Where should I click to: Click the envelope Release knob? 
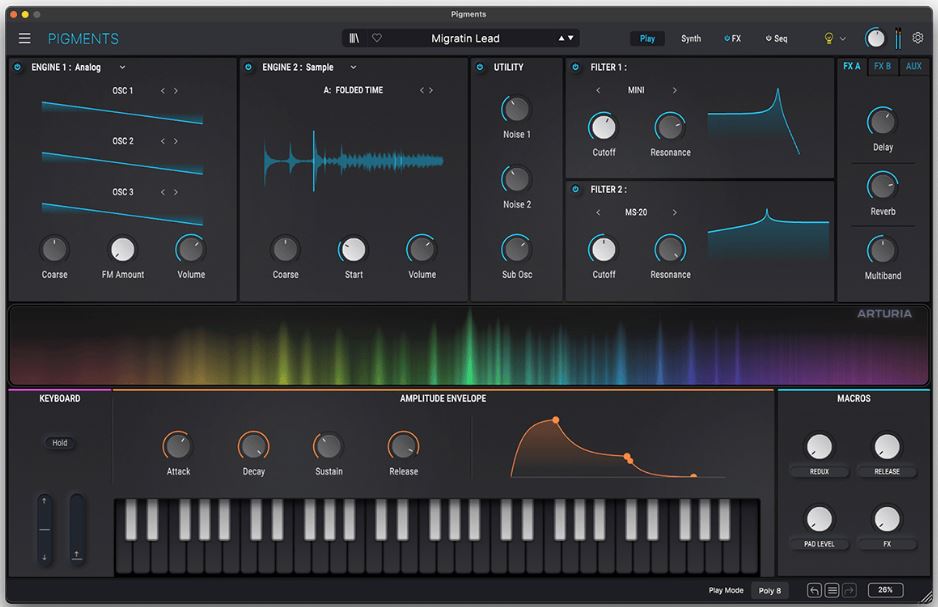point(404,446)
